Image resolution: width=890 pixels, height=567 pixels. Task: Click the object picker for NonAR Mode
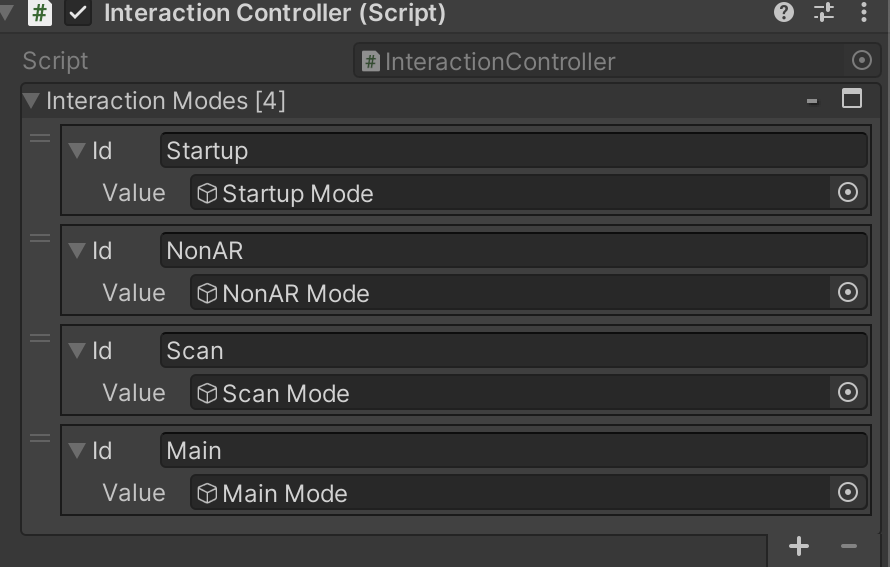click(848, 293)
